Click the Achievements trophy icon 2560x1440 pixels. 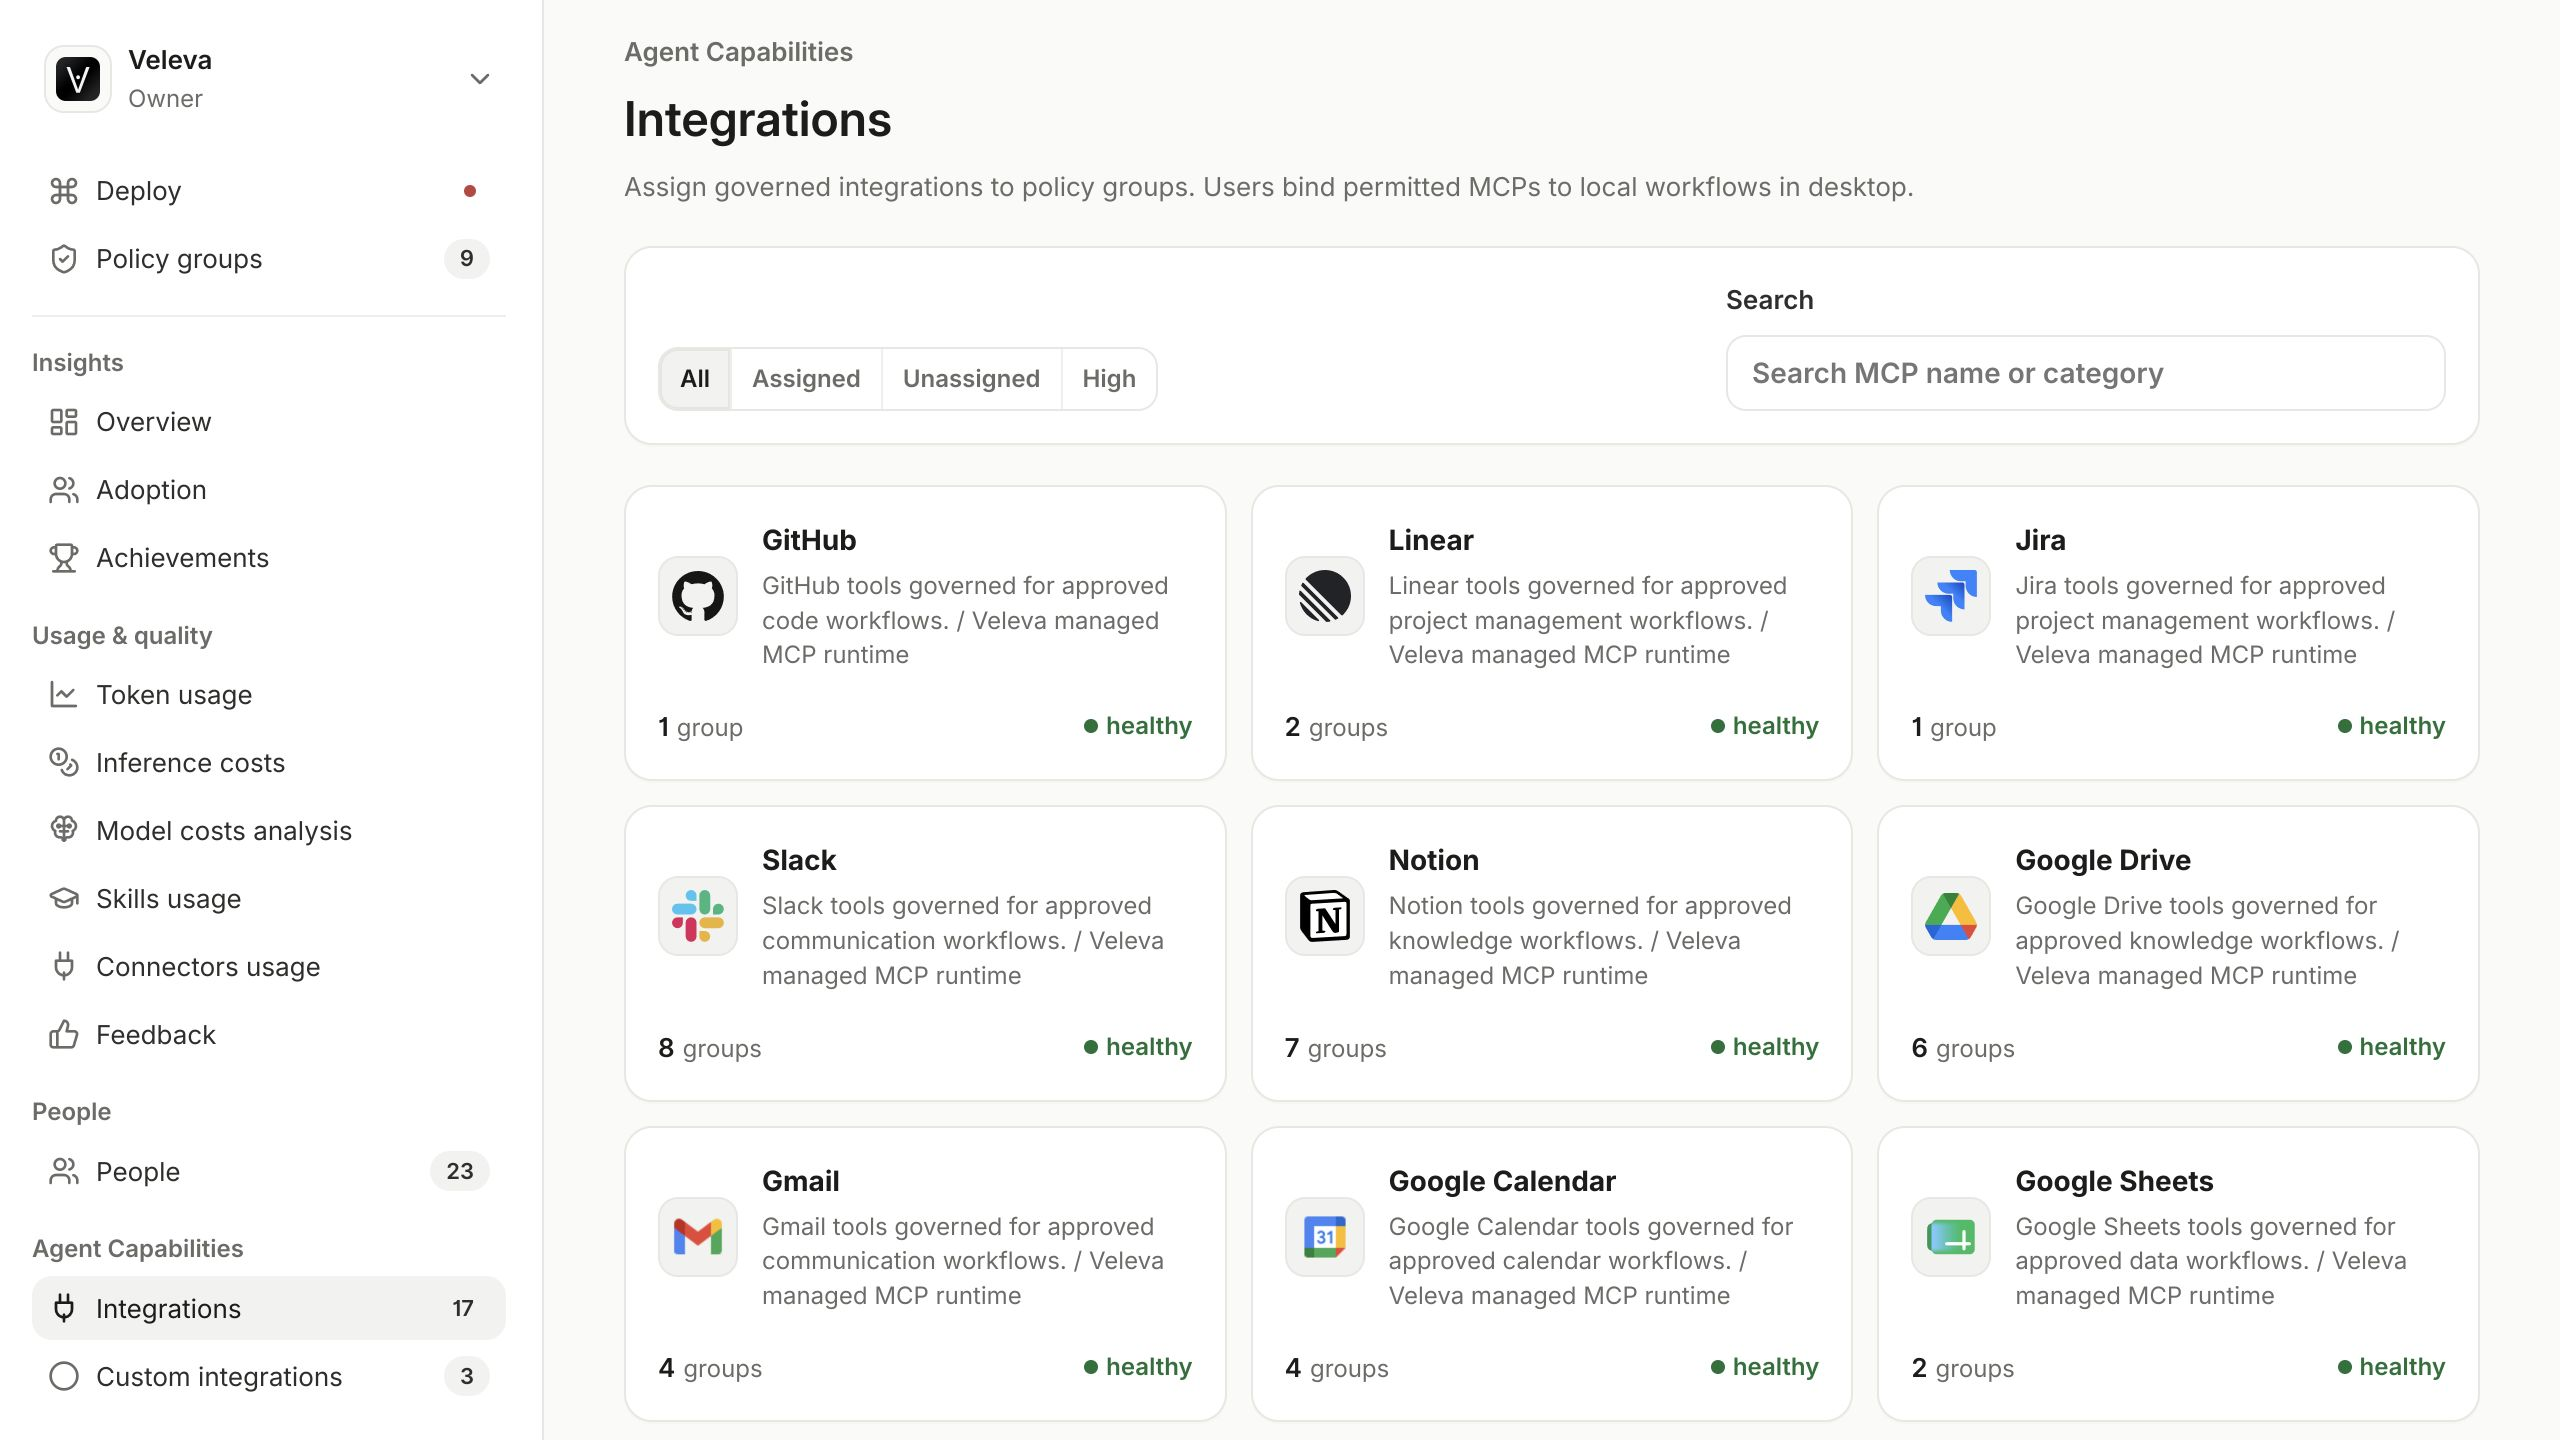(x=64, y=558)
